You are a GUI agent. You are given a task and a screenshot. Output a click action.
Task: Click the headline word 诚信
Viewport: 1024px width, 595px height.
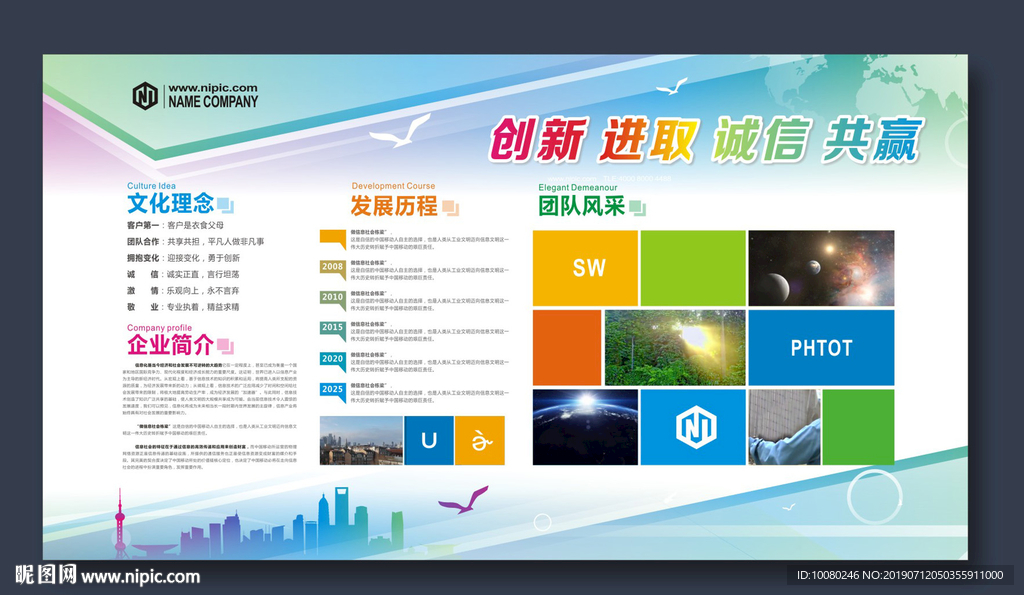761,139
